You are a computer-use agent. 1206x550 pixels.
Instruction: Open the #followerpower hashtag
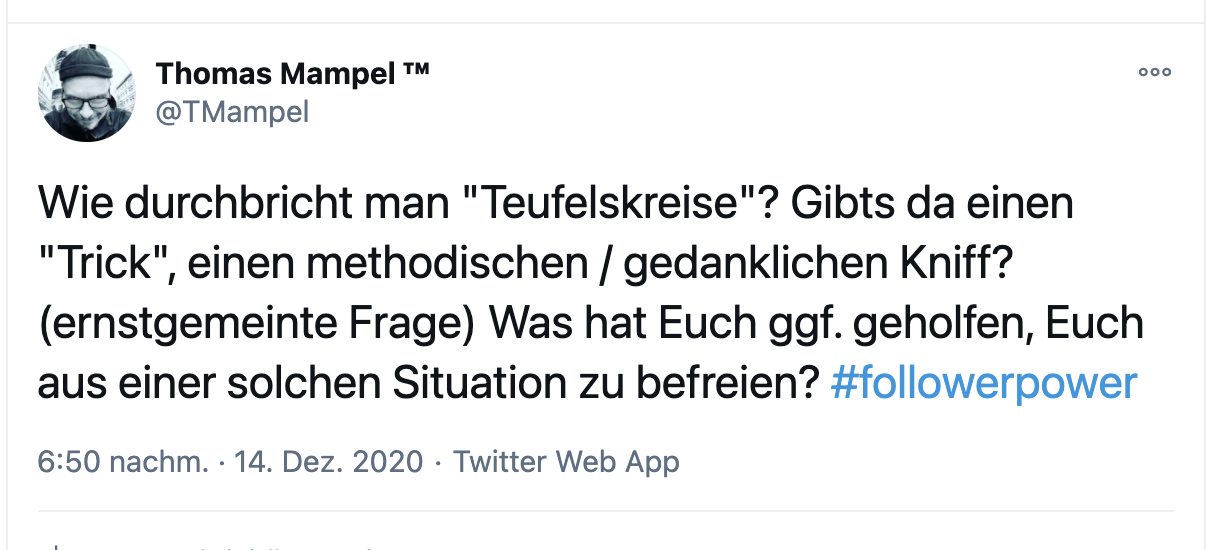click(983, 384)
